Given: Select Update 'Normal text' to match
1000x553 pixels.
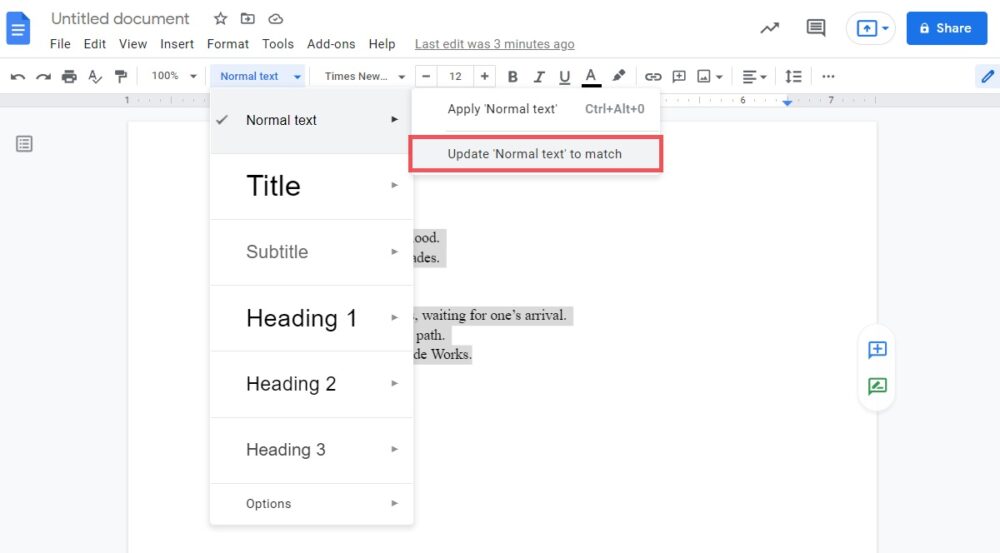Looking at the screenshot, I should click(x=535, y=154).
